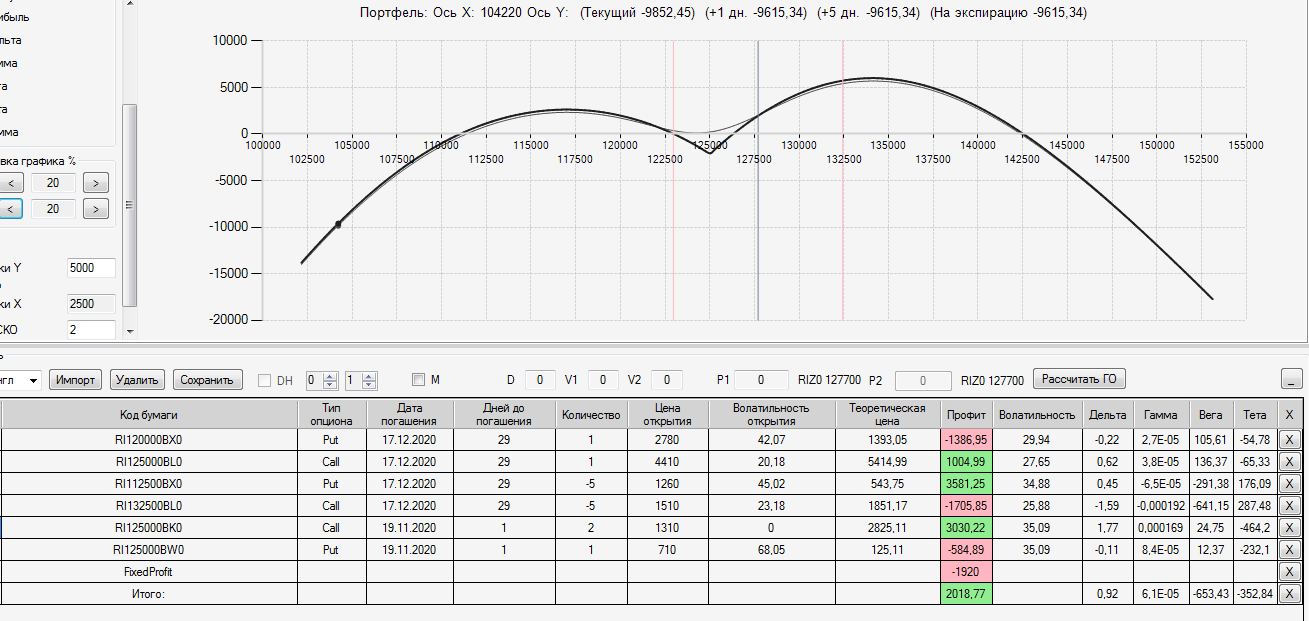Click the Тип опциона column header
This screenshot has width=1309, height=621.
332,414
